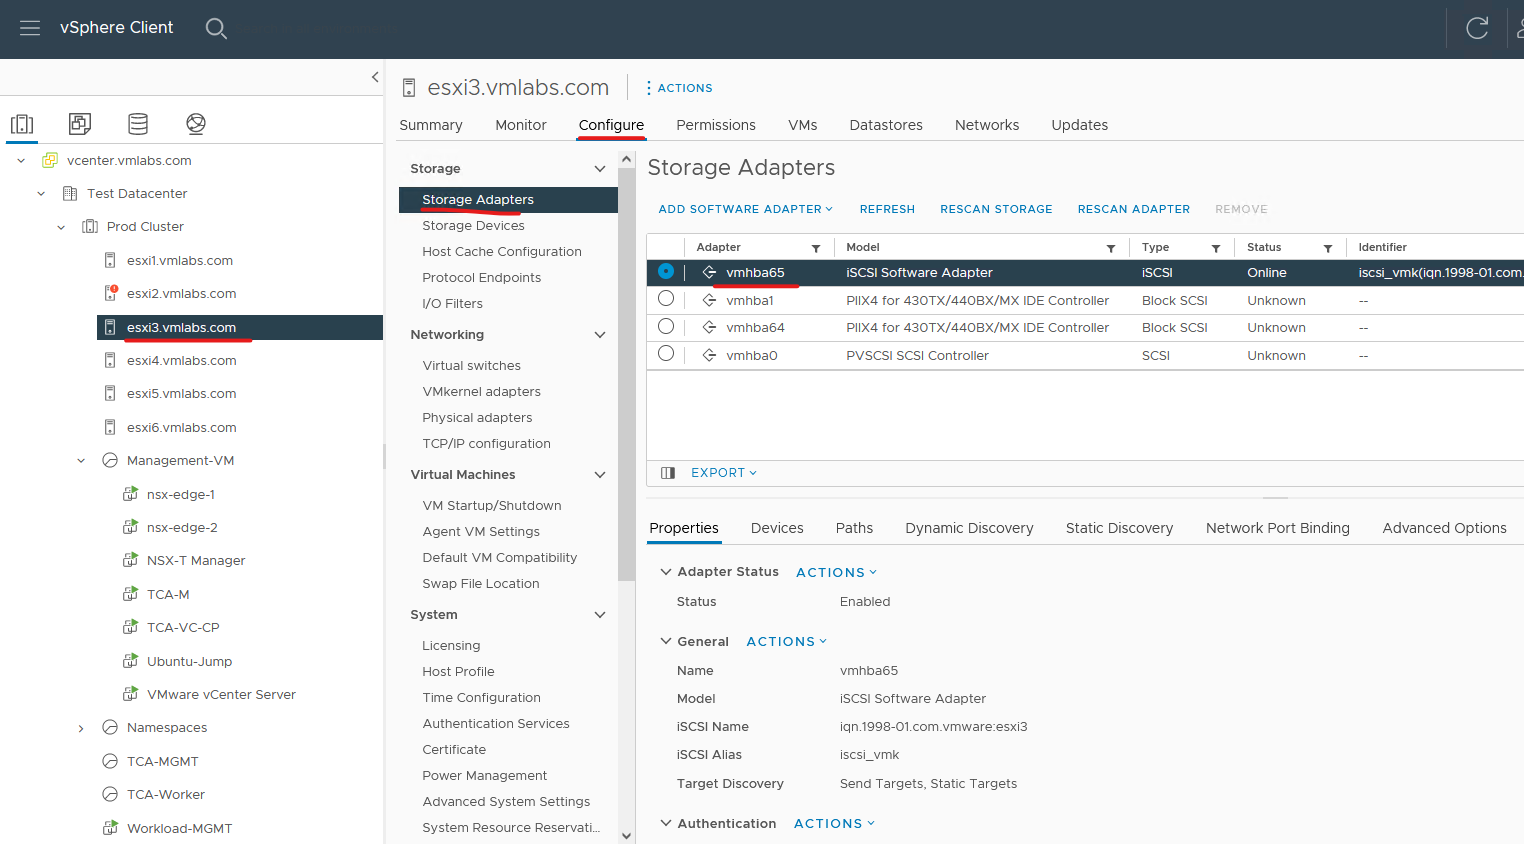1524x844 pixels.
Task: Open the Add Software Adapter dropdown
Action: click(x=746, y=209)
